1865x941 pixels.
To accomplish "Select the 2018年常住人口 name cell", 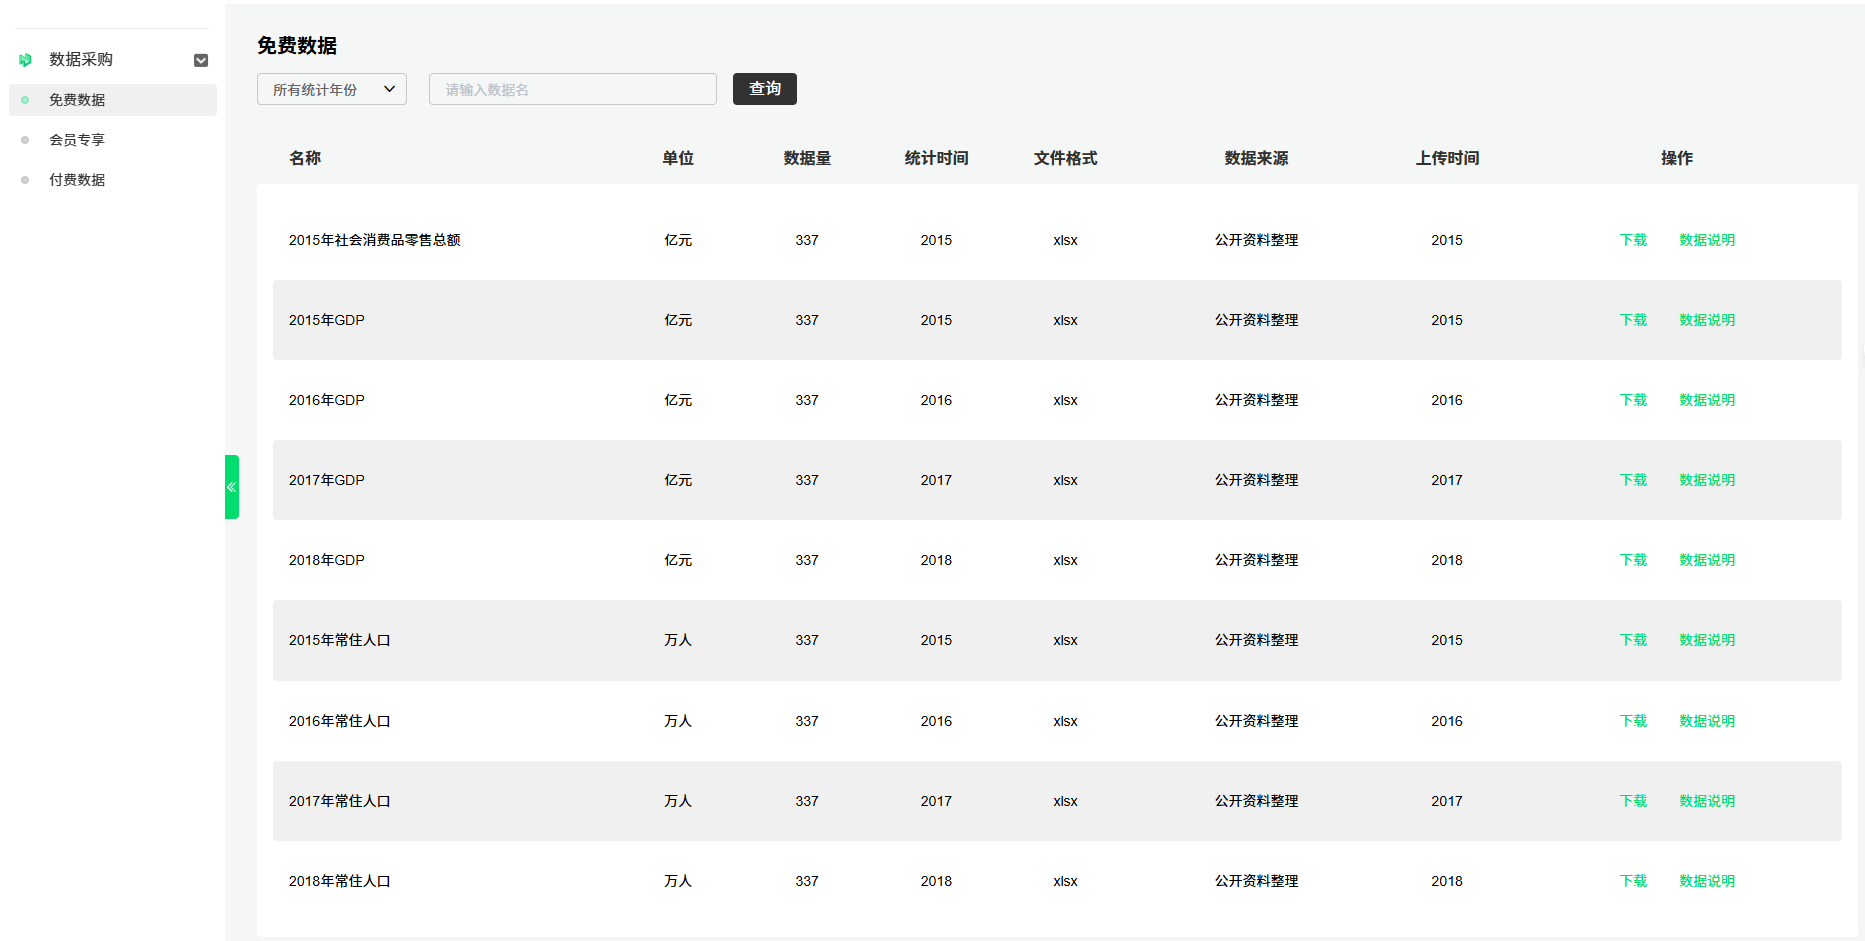I will (340, 881).
